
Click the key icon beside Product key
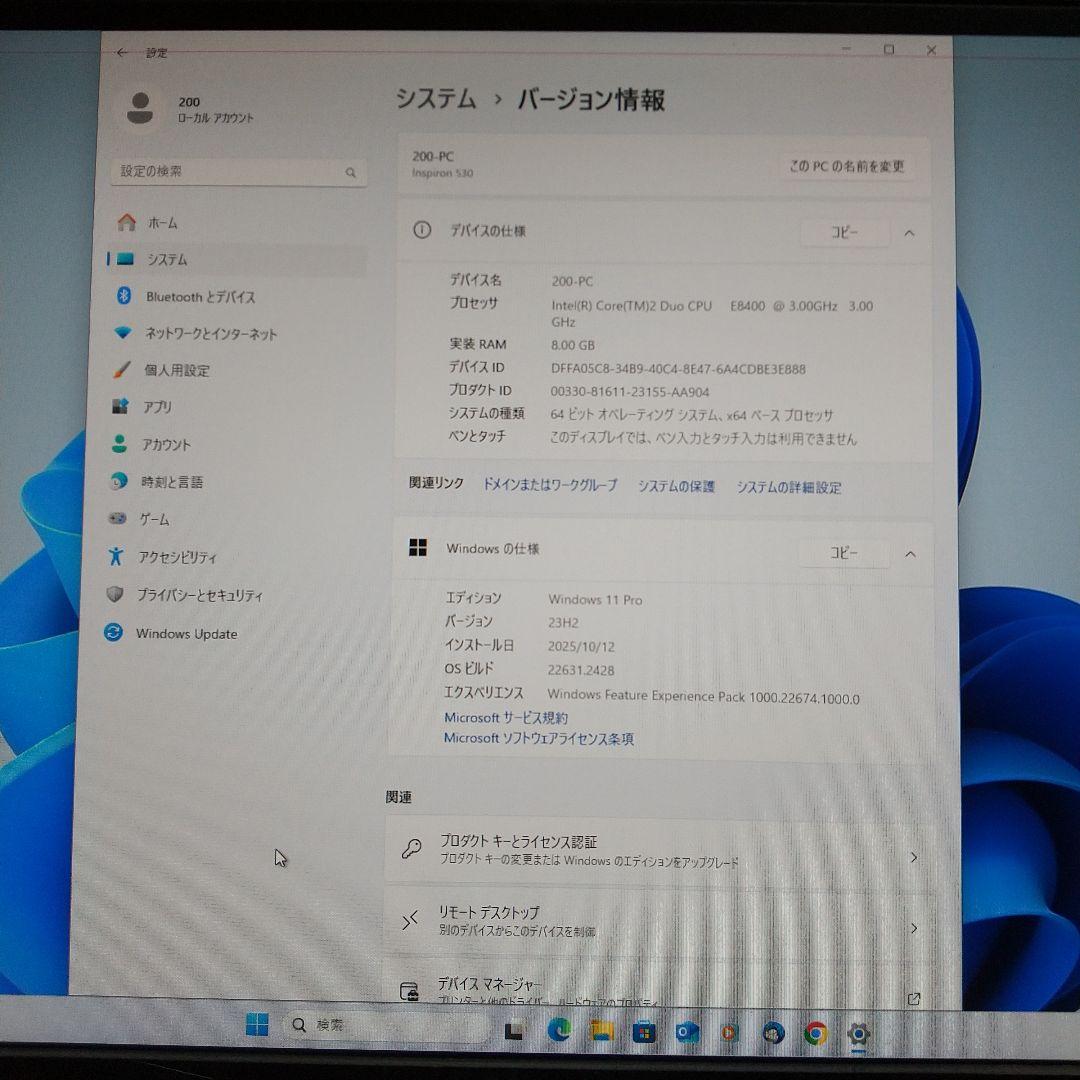coord(412,849)
